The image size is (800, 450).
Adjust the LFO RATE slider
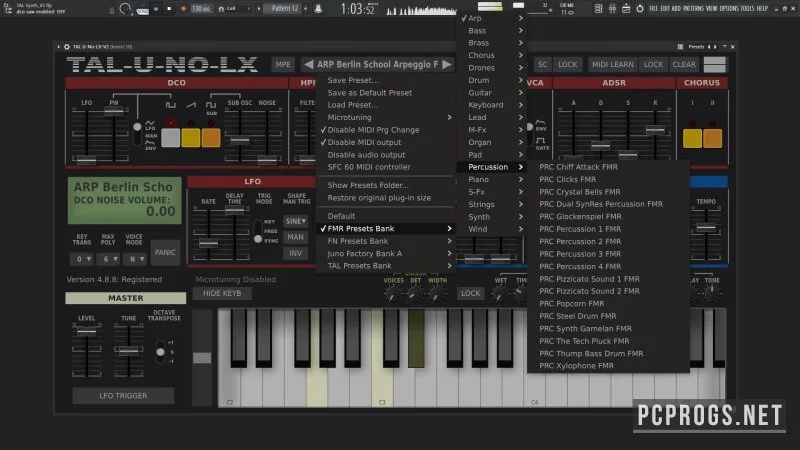click(x=208, y=243)
